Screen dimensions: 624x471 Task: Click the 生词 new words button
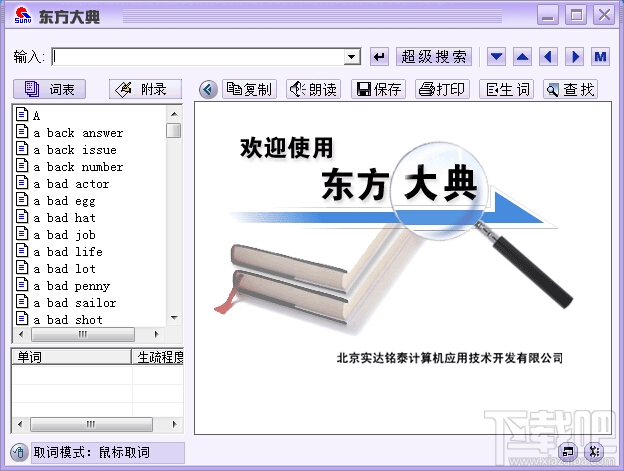tap(507, 89)
